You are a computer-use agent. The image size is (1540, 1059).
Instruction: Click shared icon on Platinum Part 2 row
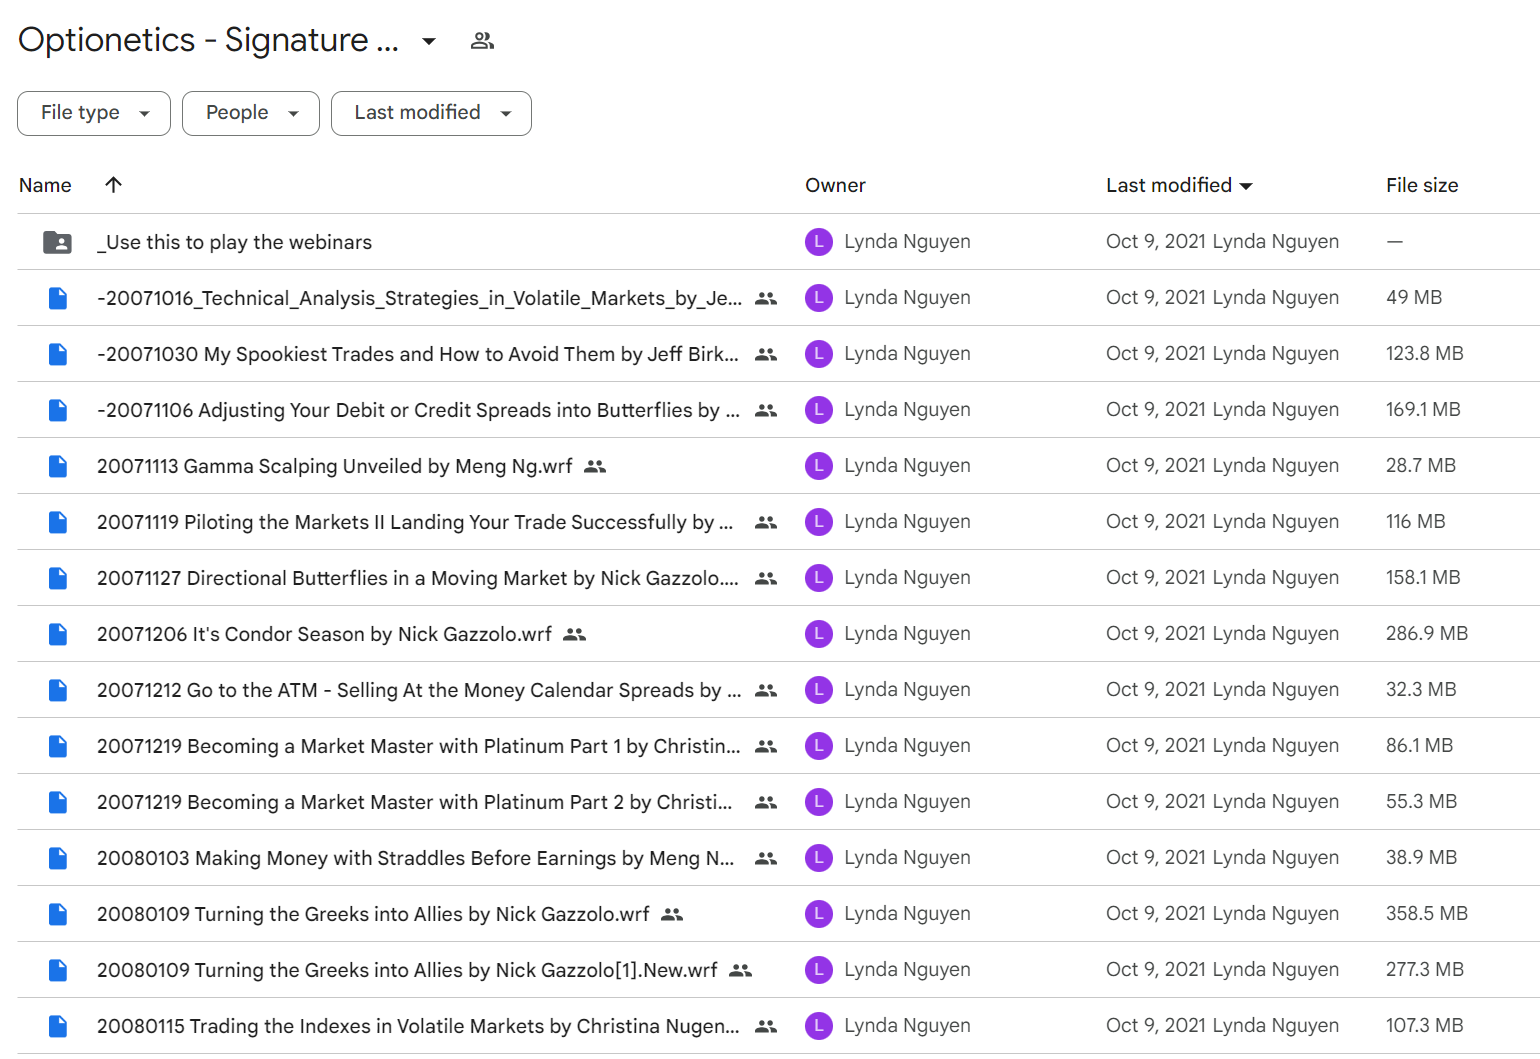[766, 802]
